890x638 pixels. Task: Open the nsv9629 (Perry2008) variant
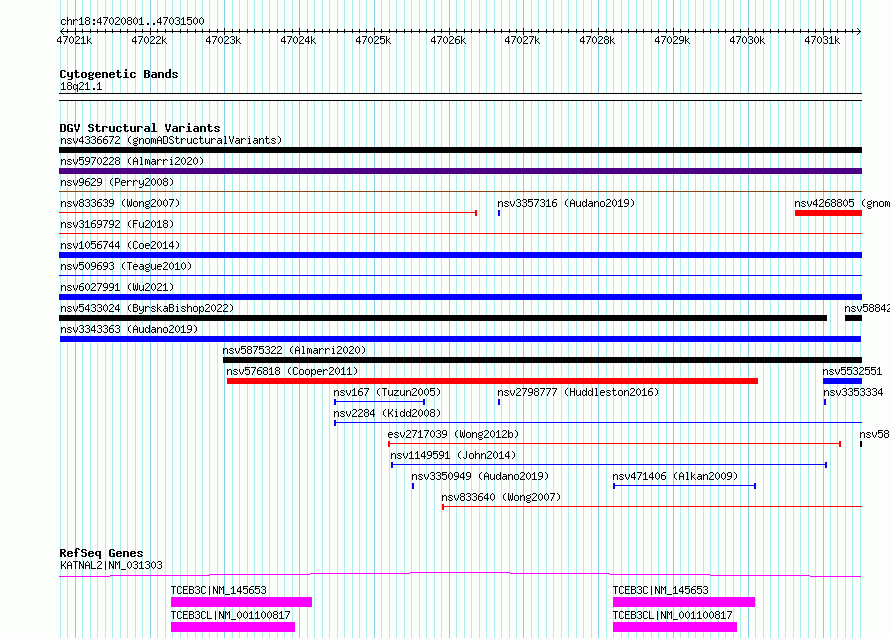(x=117, y=182)
